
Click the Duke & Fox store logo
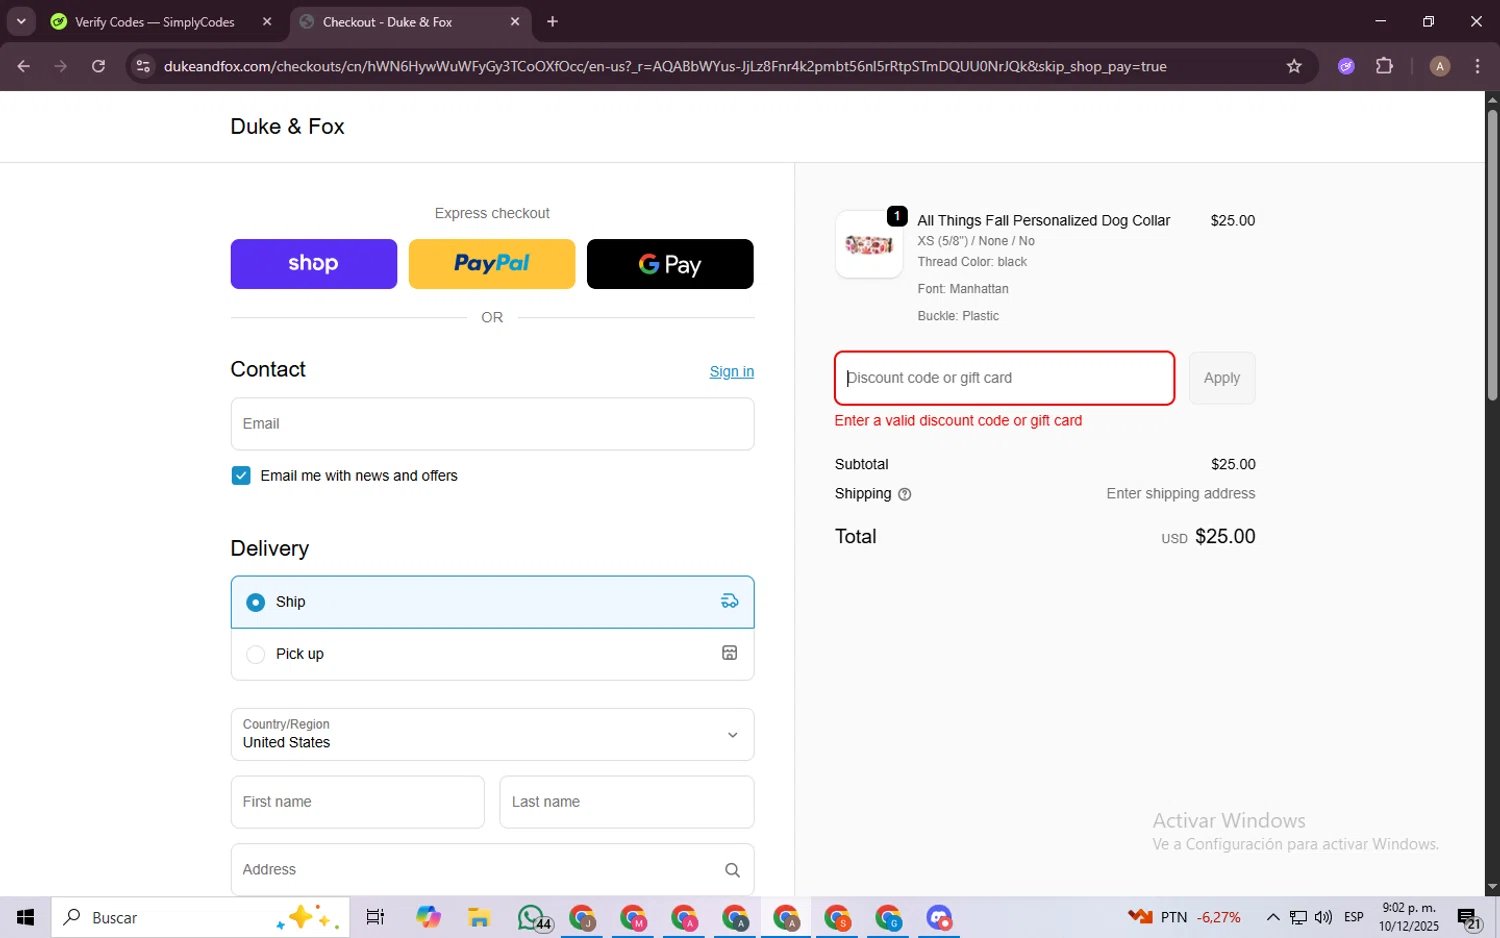(x=287, y=126)
